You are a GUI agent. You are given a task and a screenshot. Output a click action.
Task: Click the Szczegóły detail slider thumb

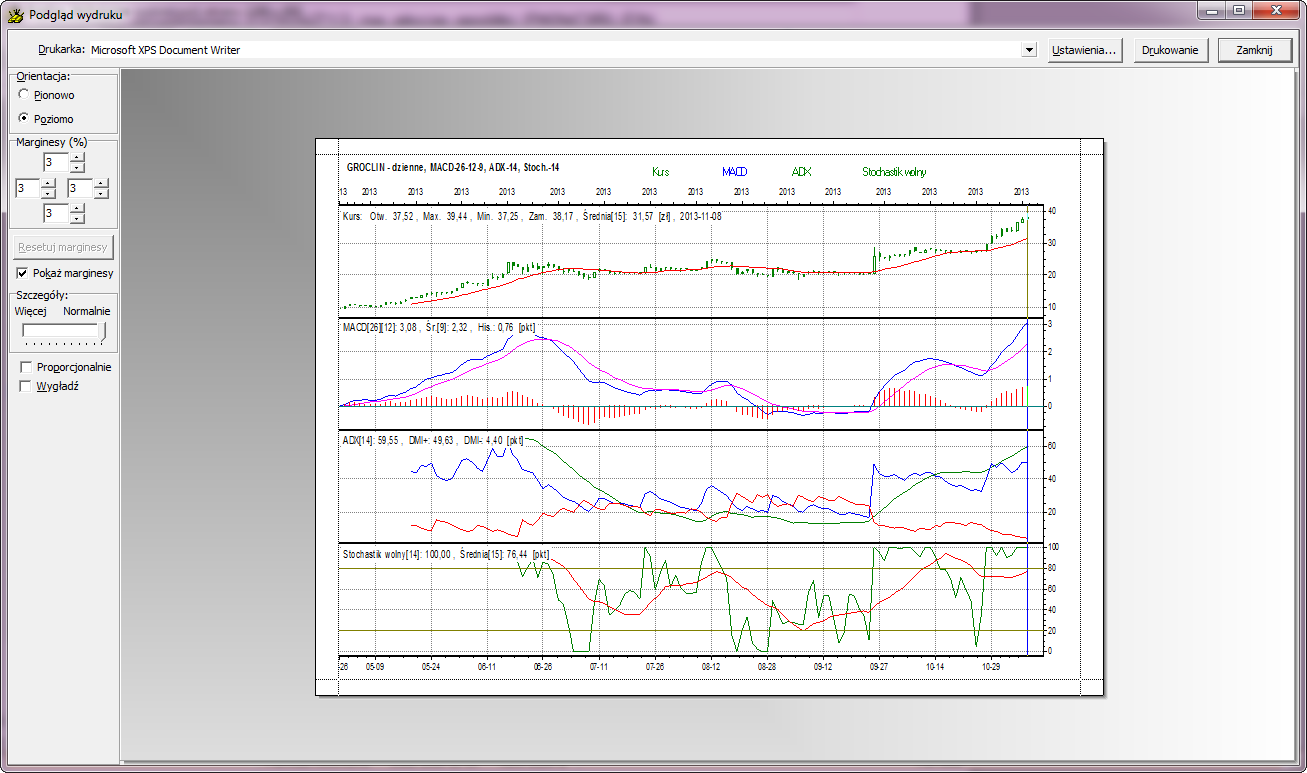click(x=102, y=334)
